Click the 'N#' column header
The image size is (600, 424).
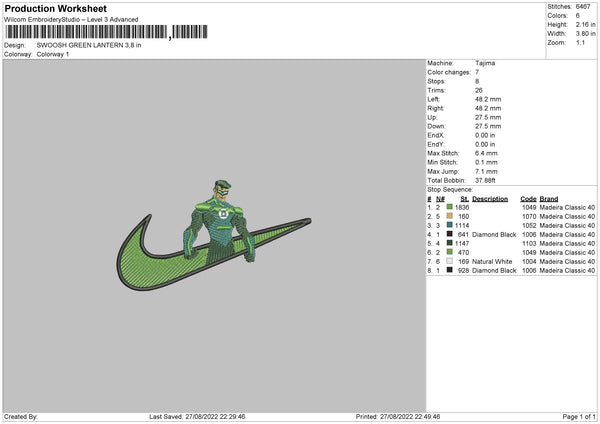pos(440,199)
